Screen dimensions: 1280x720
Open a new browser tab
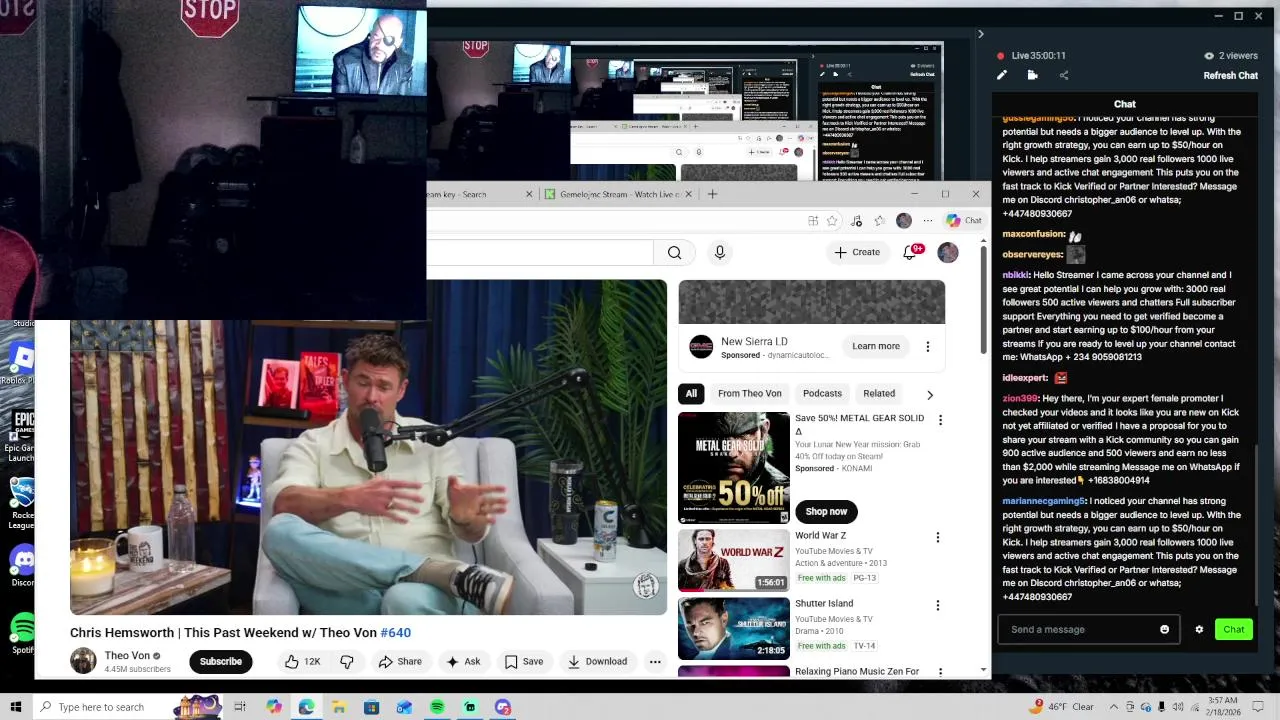pyautogui.click(x=712, y=194)
